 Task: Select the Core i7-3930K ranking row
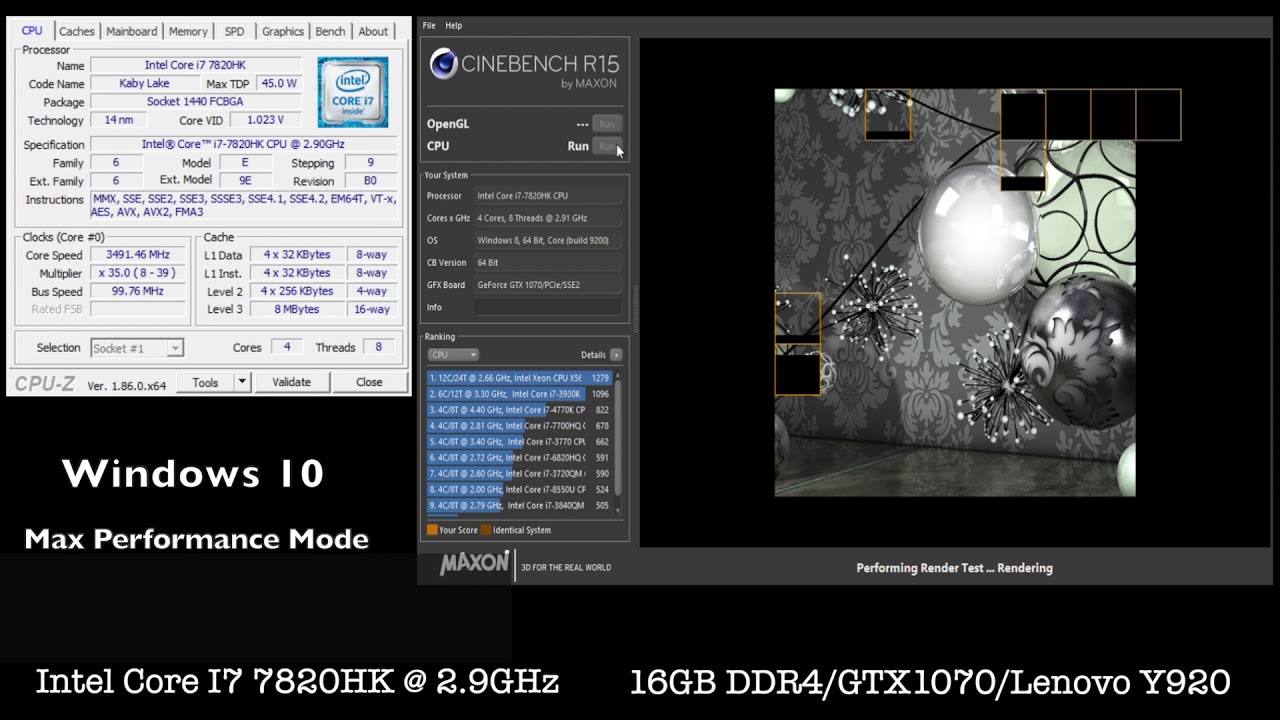coord(519,394)
